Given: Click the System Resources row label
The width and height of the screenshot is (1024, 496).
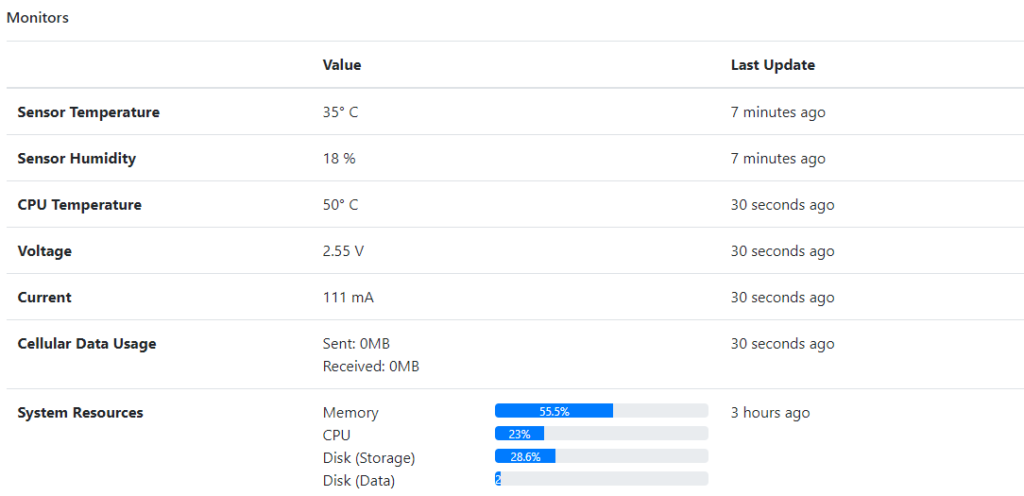Looking at the screenshot, I should tap(80, 413).
